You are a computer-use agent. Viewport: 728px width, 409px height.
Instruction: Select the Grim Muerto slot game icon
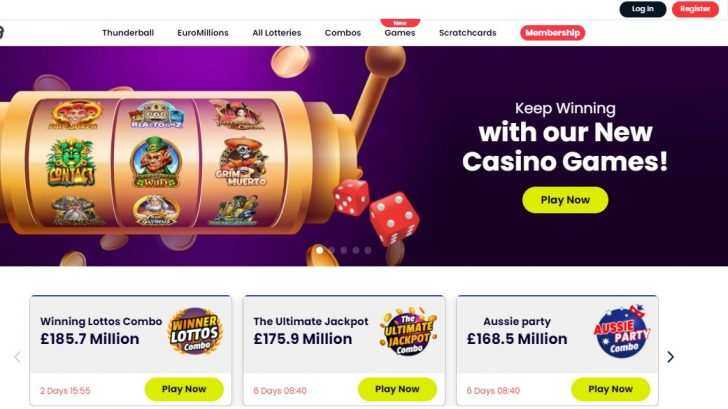(241, 162)
